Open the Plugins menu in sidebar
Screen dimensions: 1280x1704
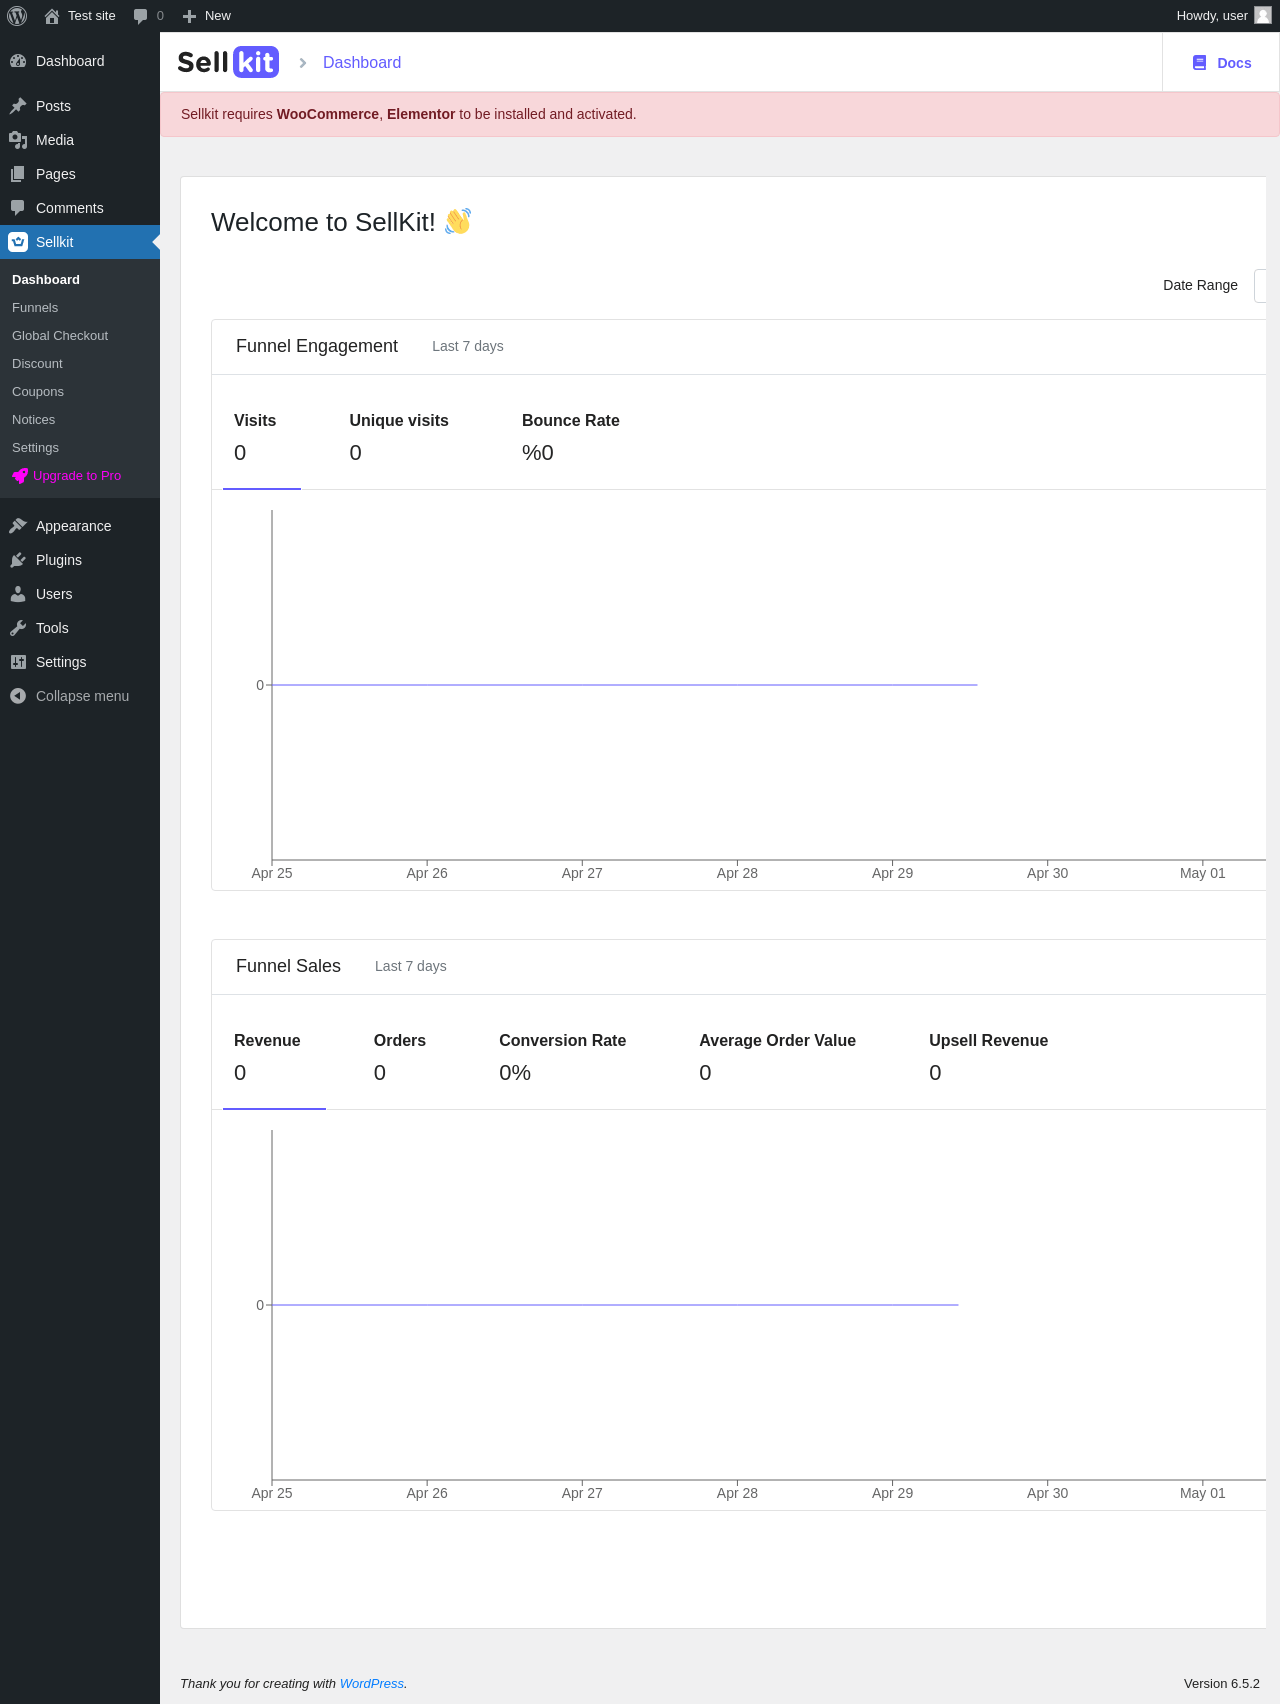coord(58,560)
